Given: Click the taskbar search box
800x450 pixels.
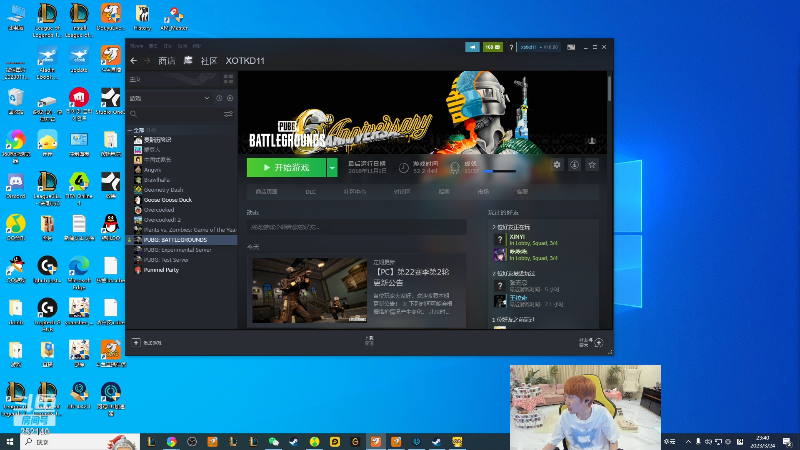Looking at the screenshot, I should (x=80, y=441).
